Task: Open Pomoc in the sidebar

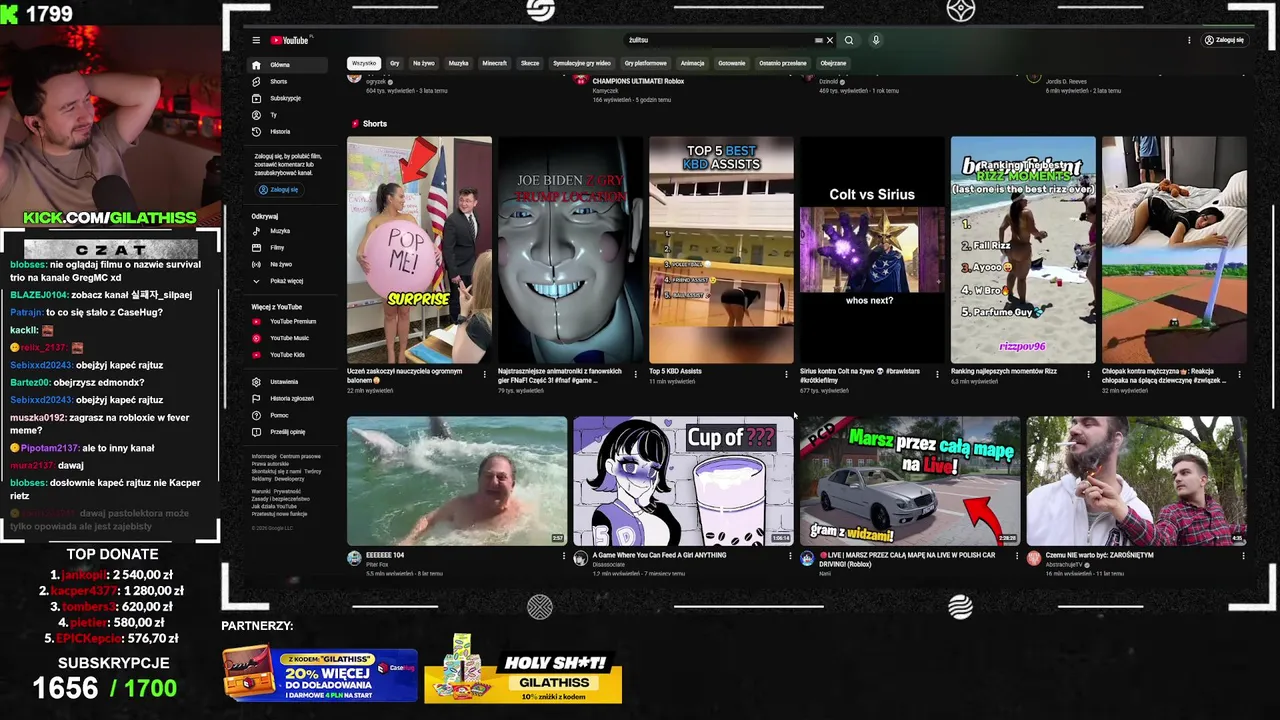Action: (287, 415)
